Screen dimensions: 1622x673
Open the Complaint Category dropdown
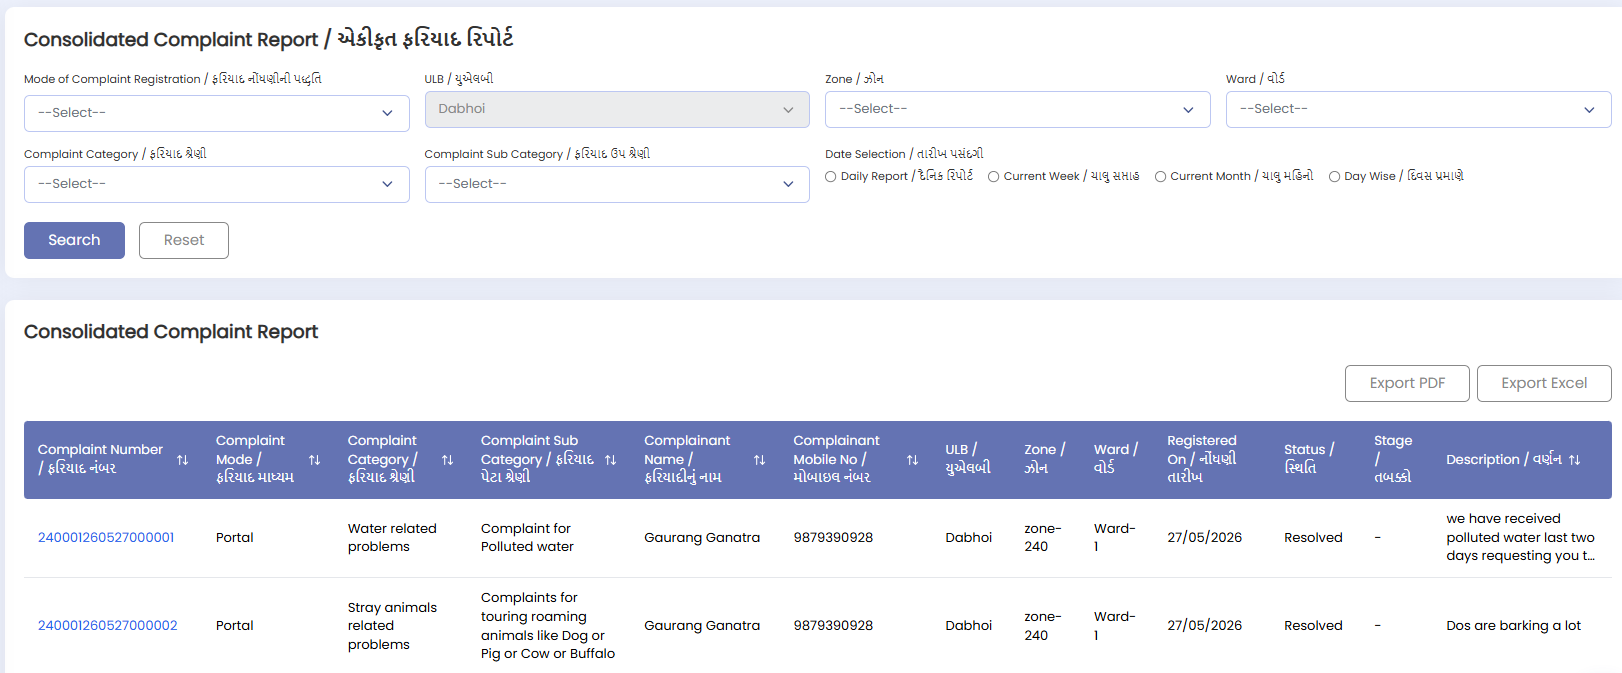pos(217,184)
